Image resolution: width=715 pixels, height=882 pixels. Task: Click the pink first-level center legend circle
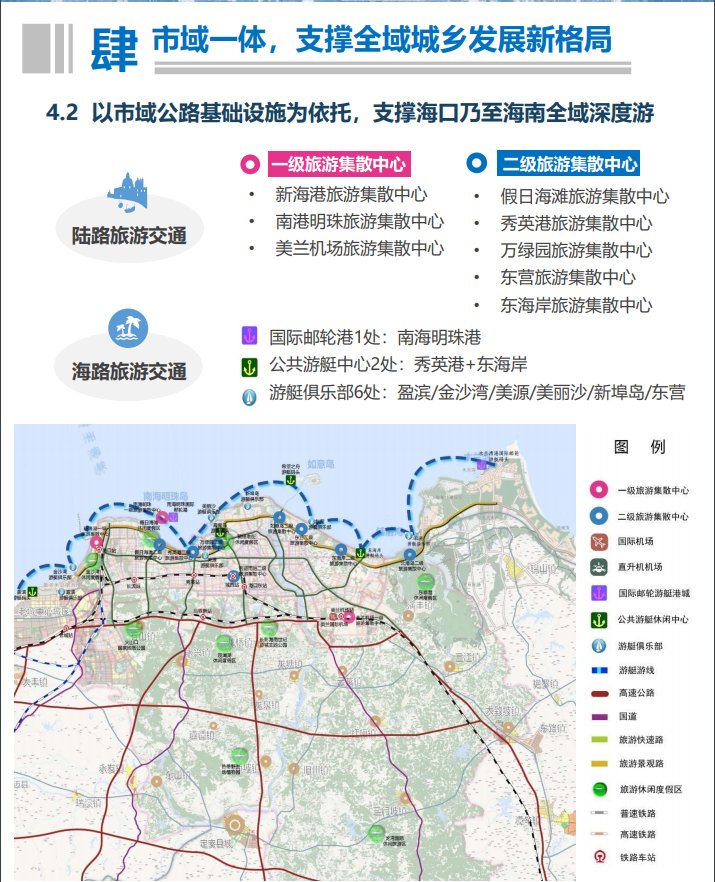599,490
